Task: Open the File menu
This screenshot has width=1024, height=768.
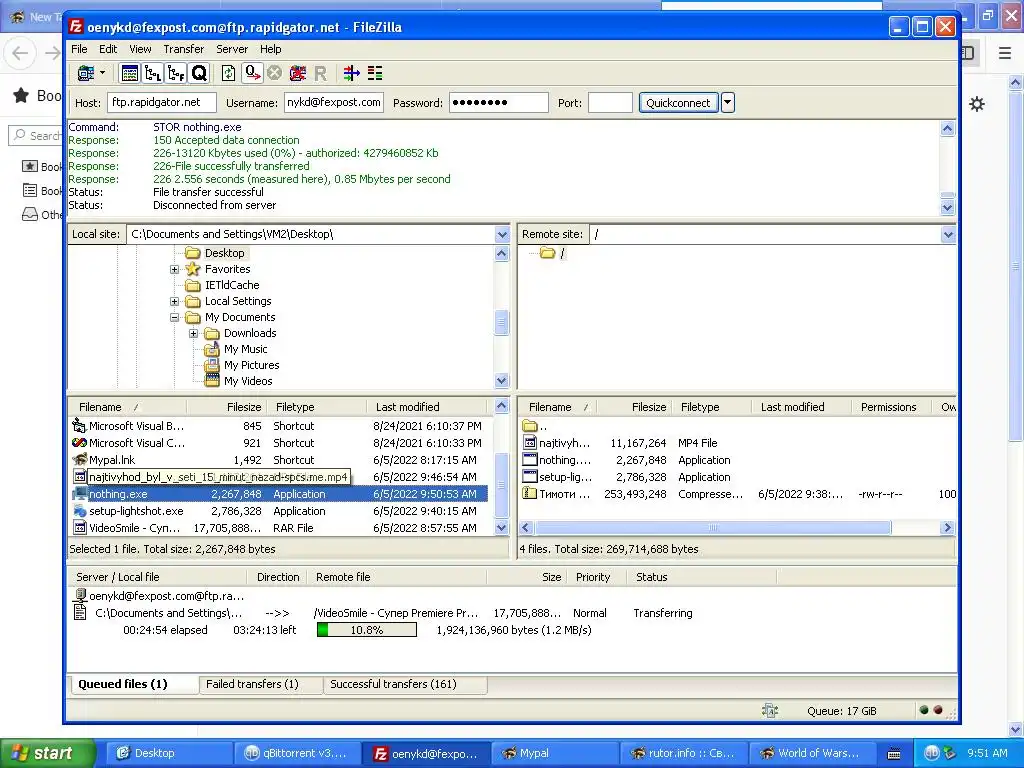Action: [79, 49]
